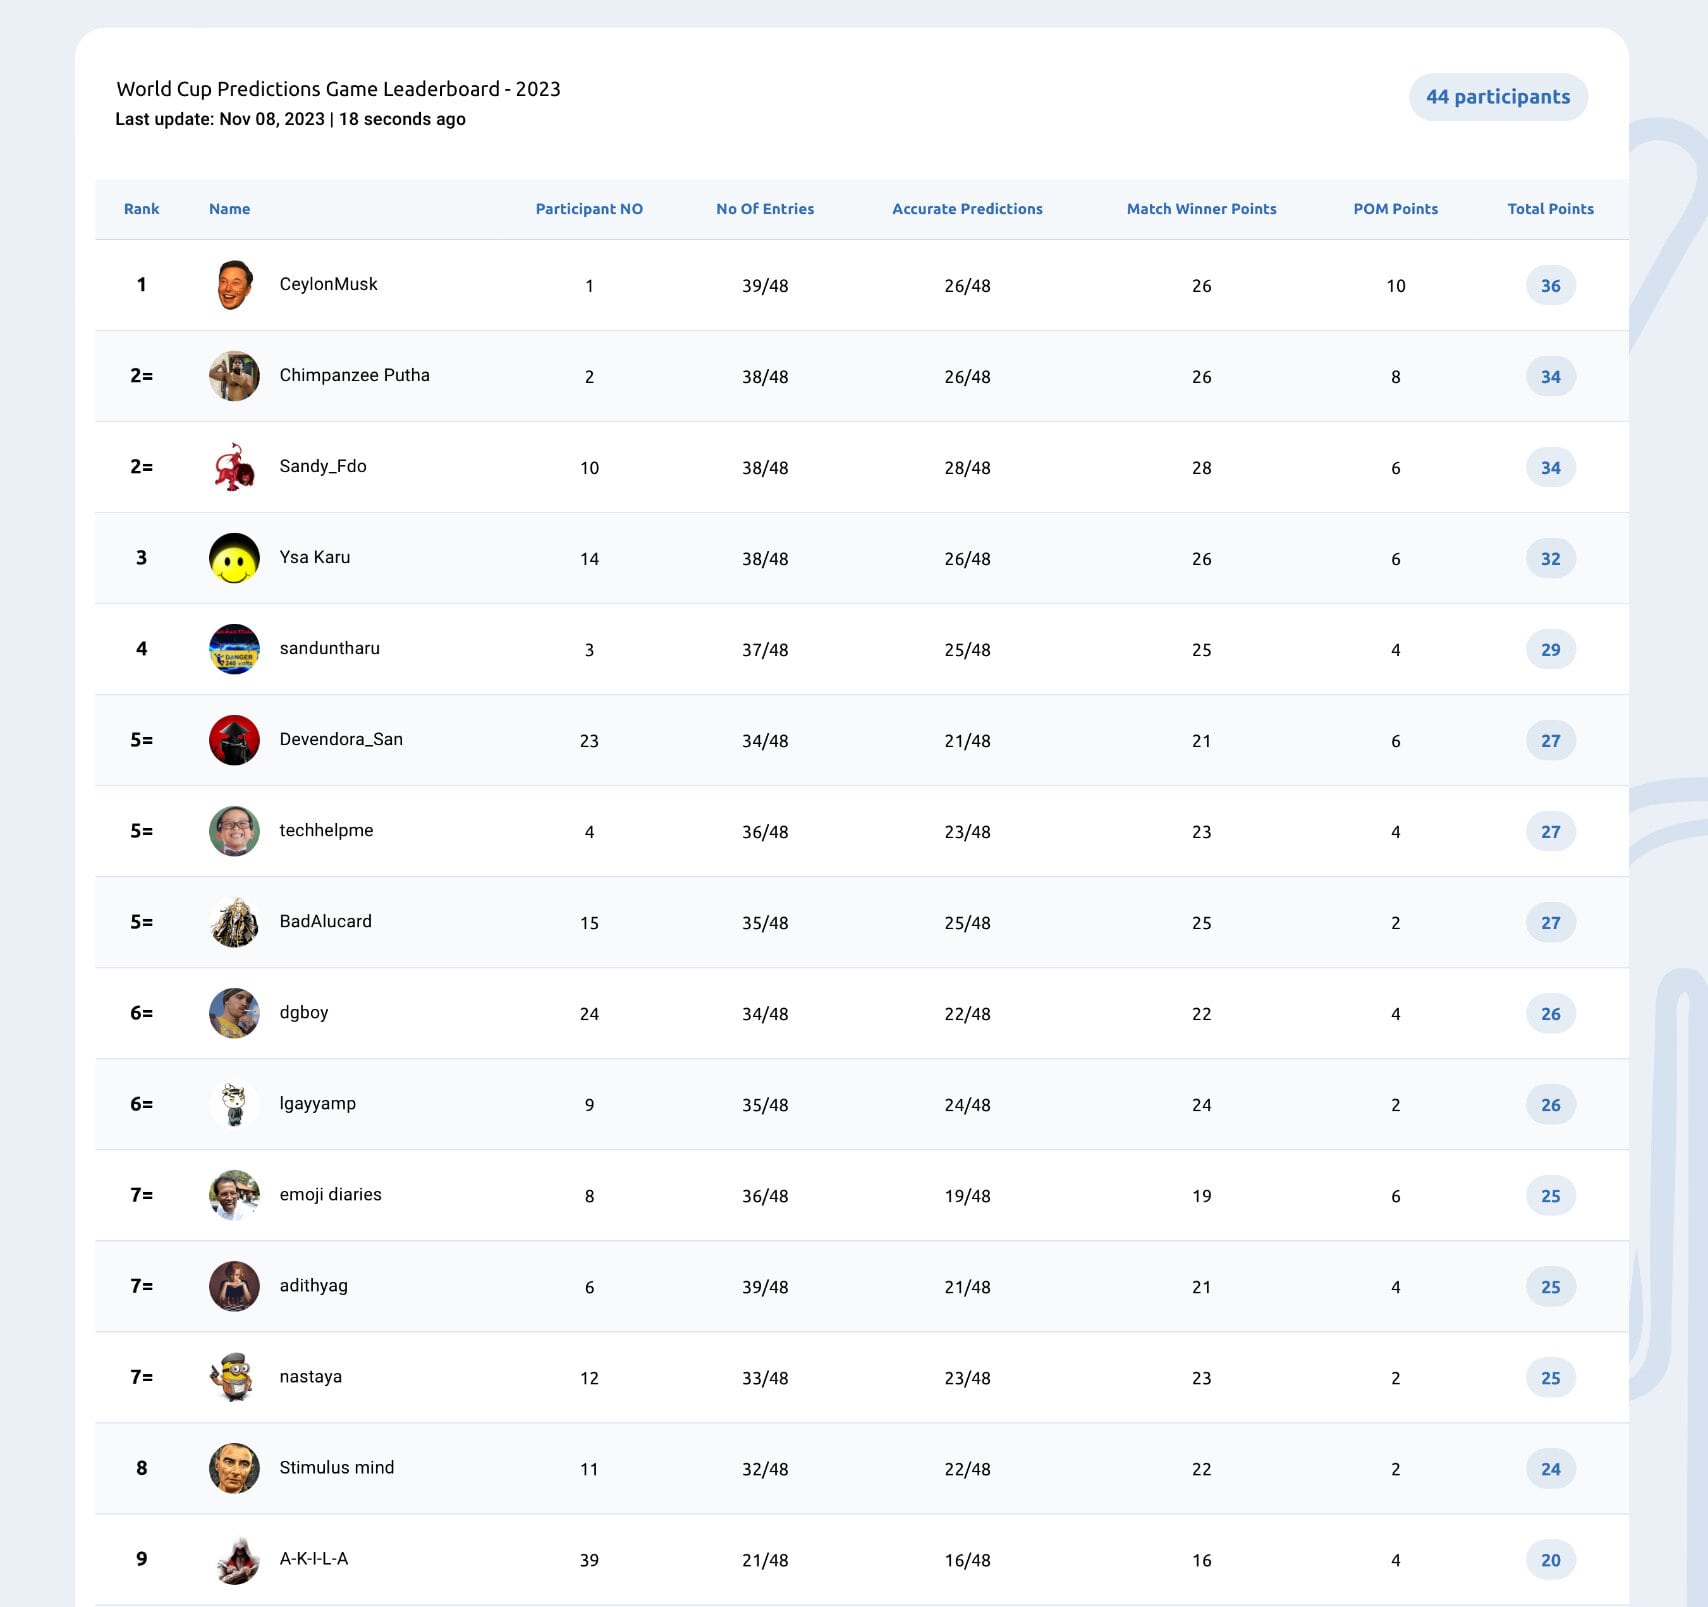The height and width of the screenshot is (1607, 1708).
Task: Click the BadAlucard name link
Action: coord(325,921)
